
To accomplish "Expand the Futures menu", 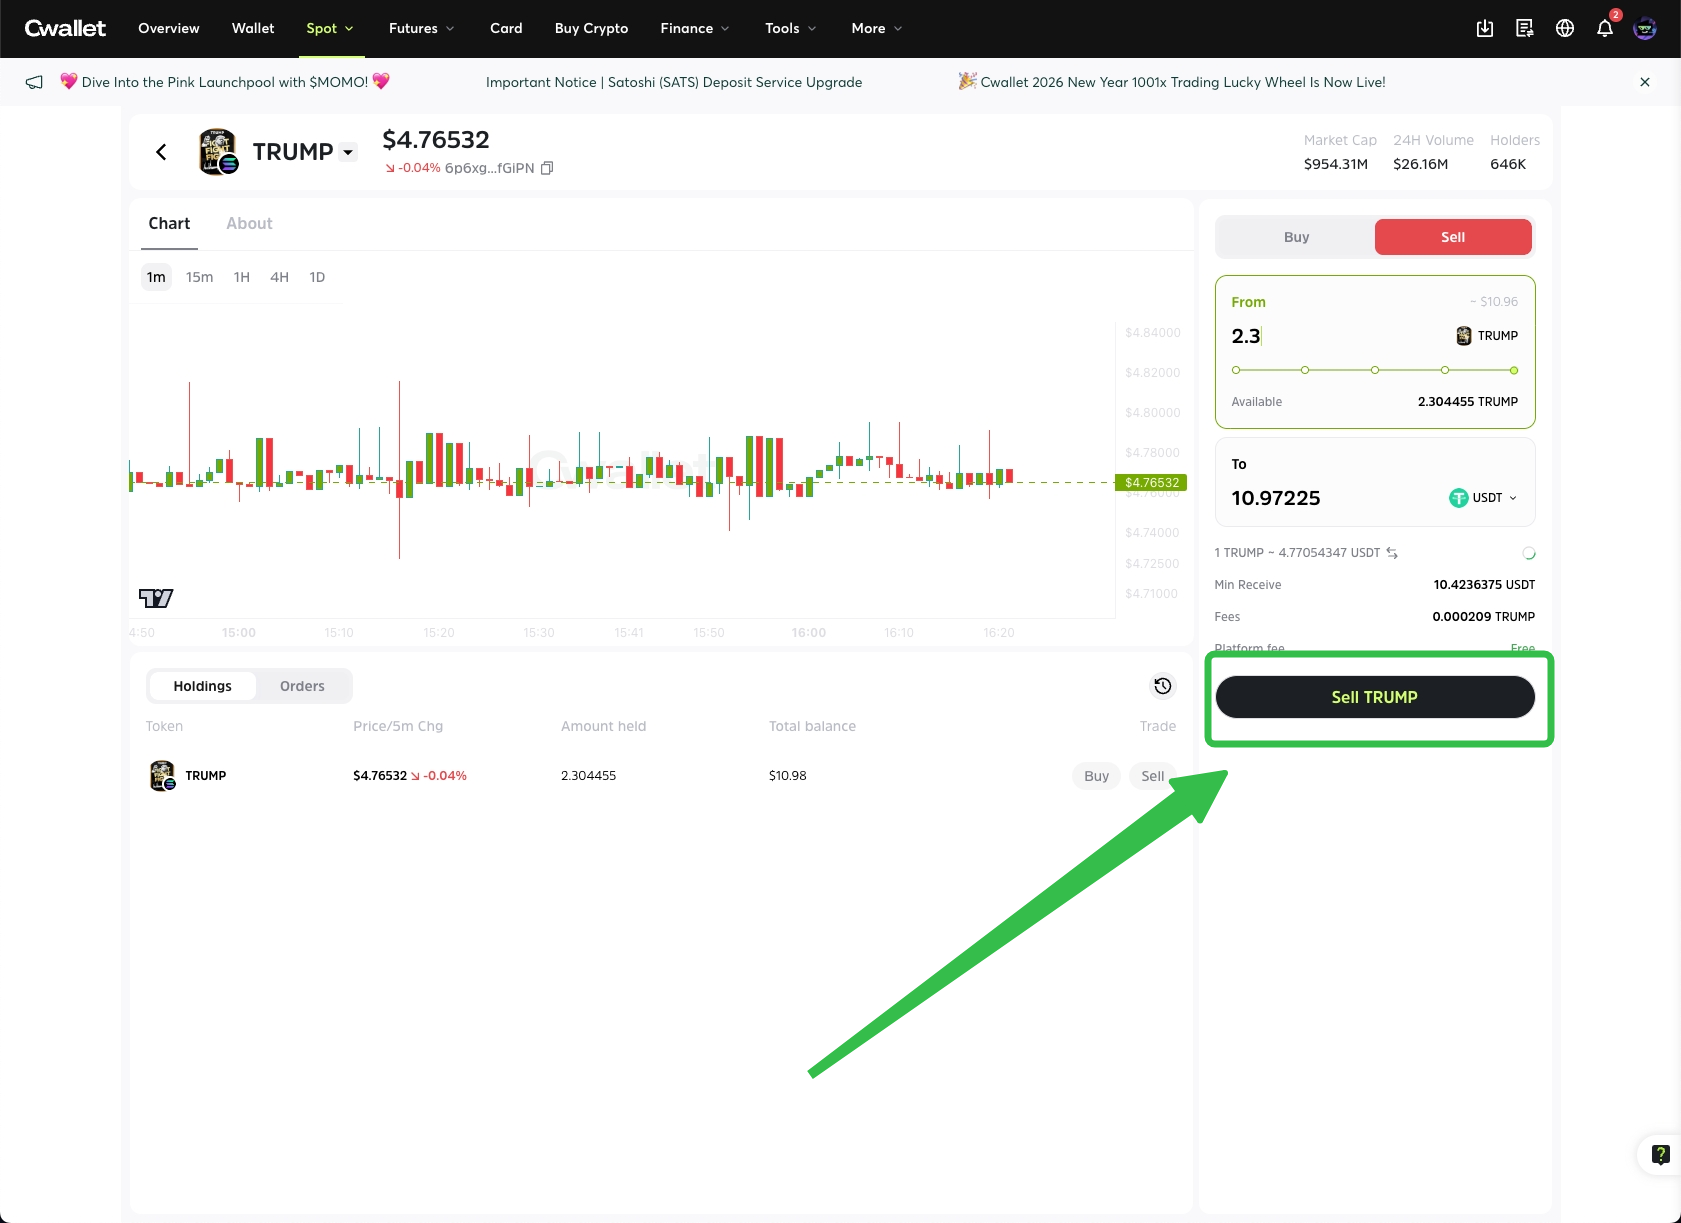I will tap(421, 28).
